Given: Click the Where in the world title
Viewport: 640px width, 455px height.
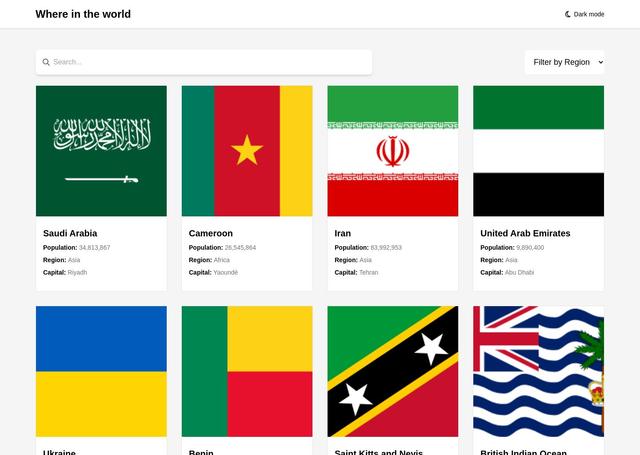Looking at the screenshot, I should coord(83,14).
